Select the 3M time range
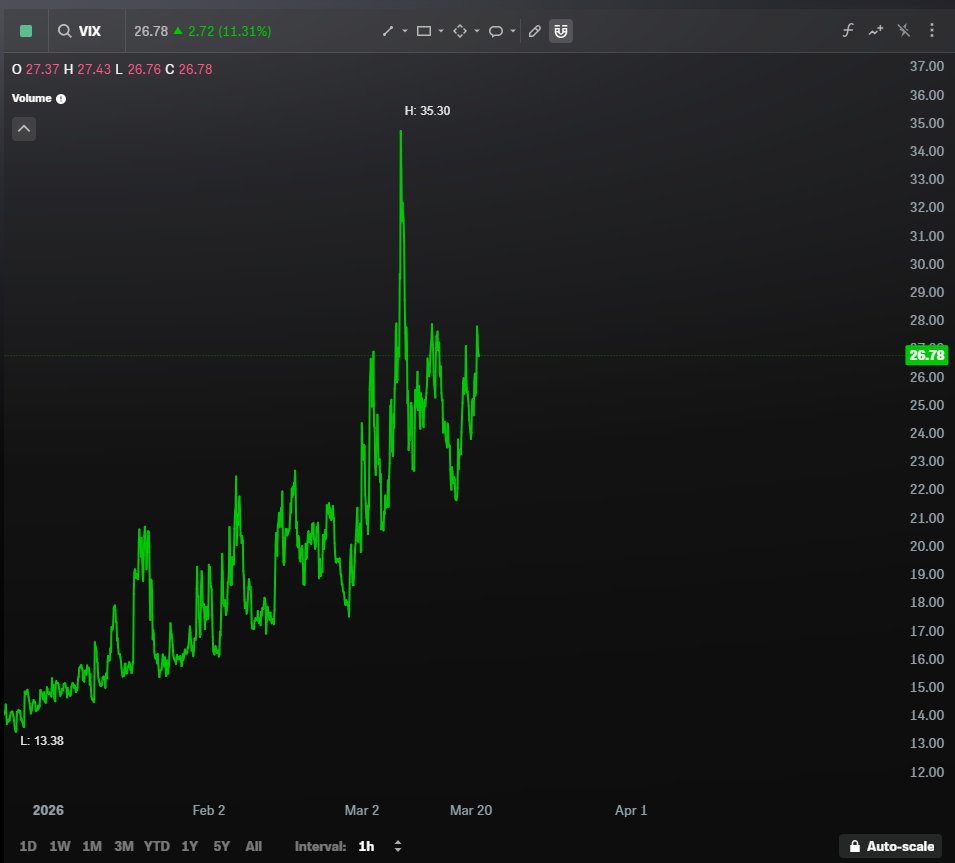955x863 pixels. tap(124, 846)
